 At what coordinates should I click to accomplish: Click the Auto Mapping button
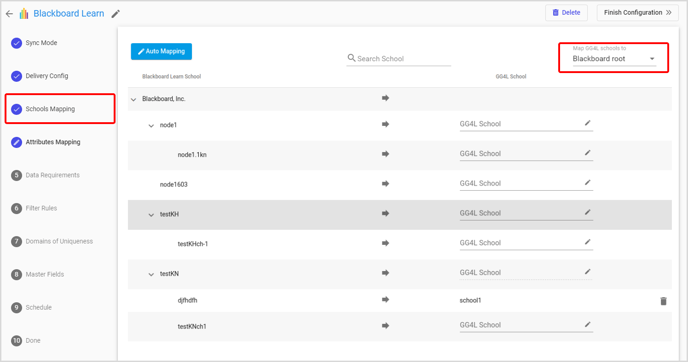click(x=161, y=51)
